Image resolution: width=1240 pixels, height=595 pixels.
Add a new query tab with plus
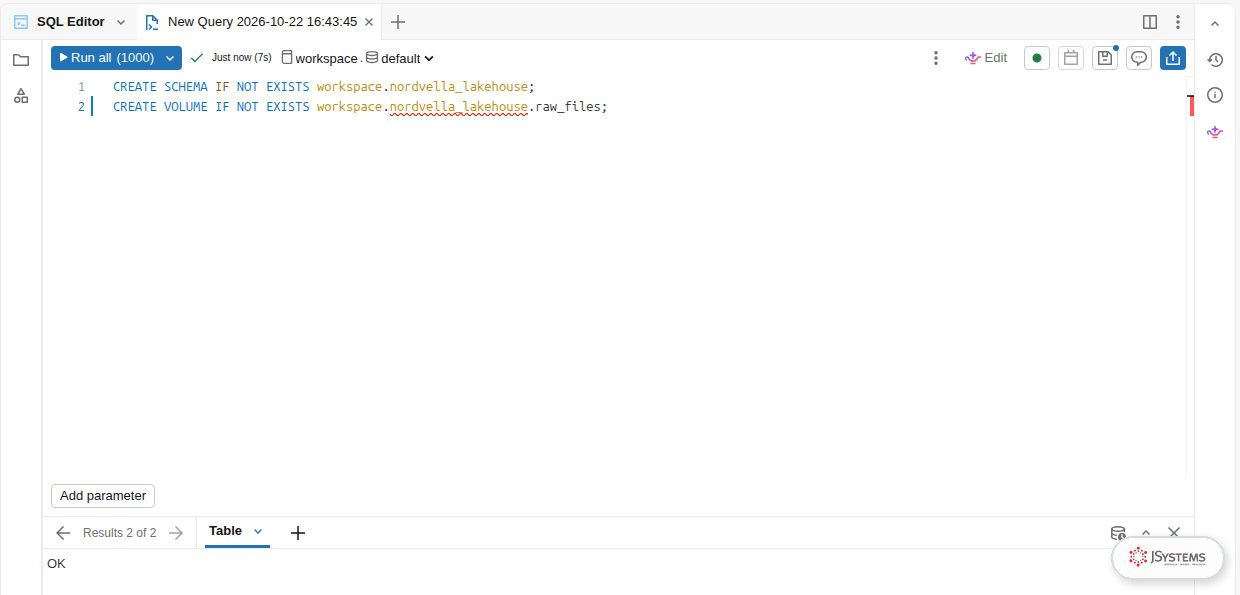point(398,22)
